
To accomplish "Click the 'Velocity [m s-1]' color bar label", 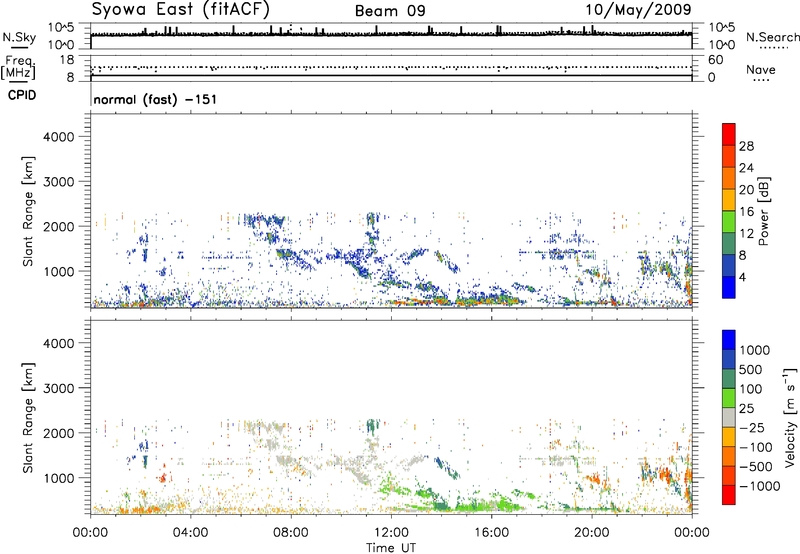I will coord(790,417).
